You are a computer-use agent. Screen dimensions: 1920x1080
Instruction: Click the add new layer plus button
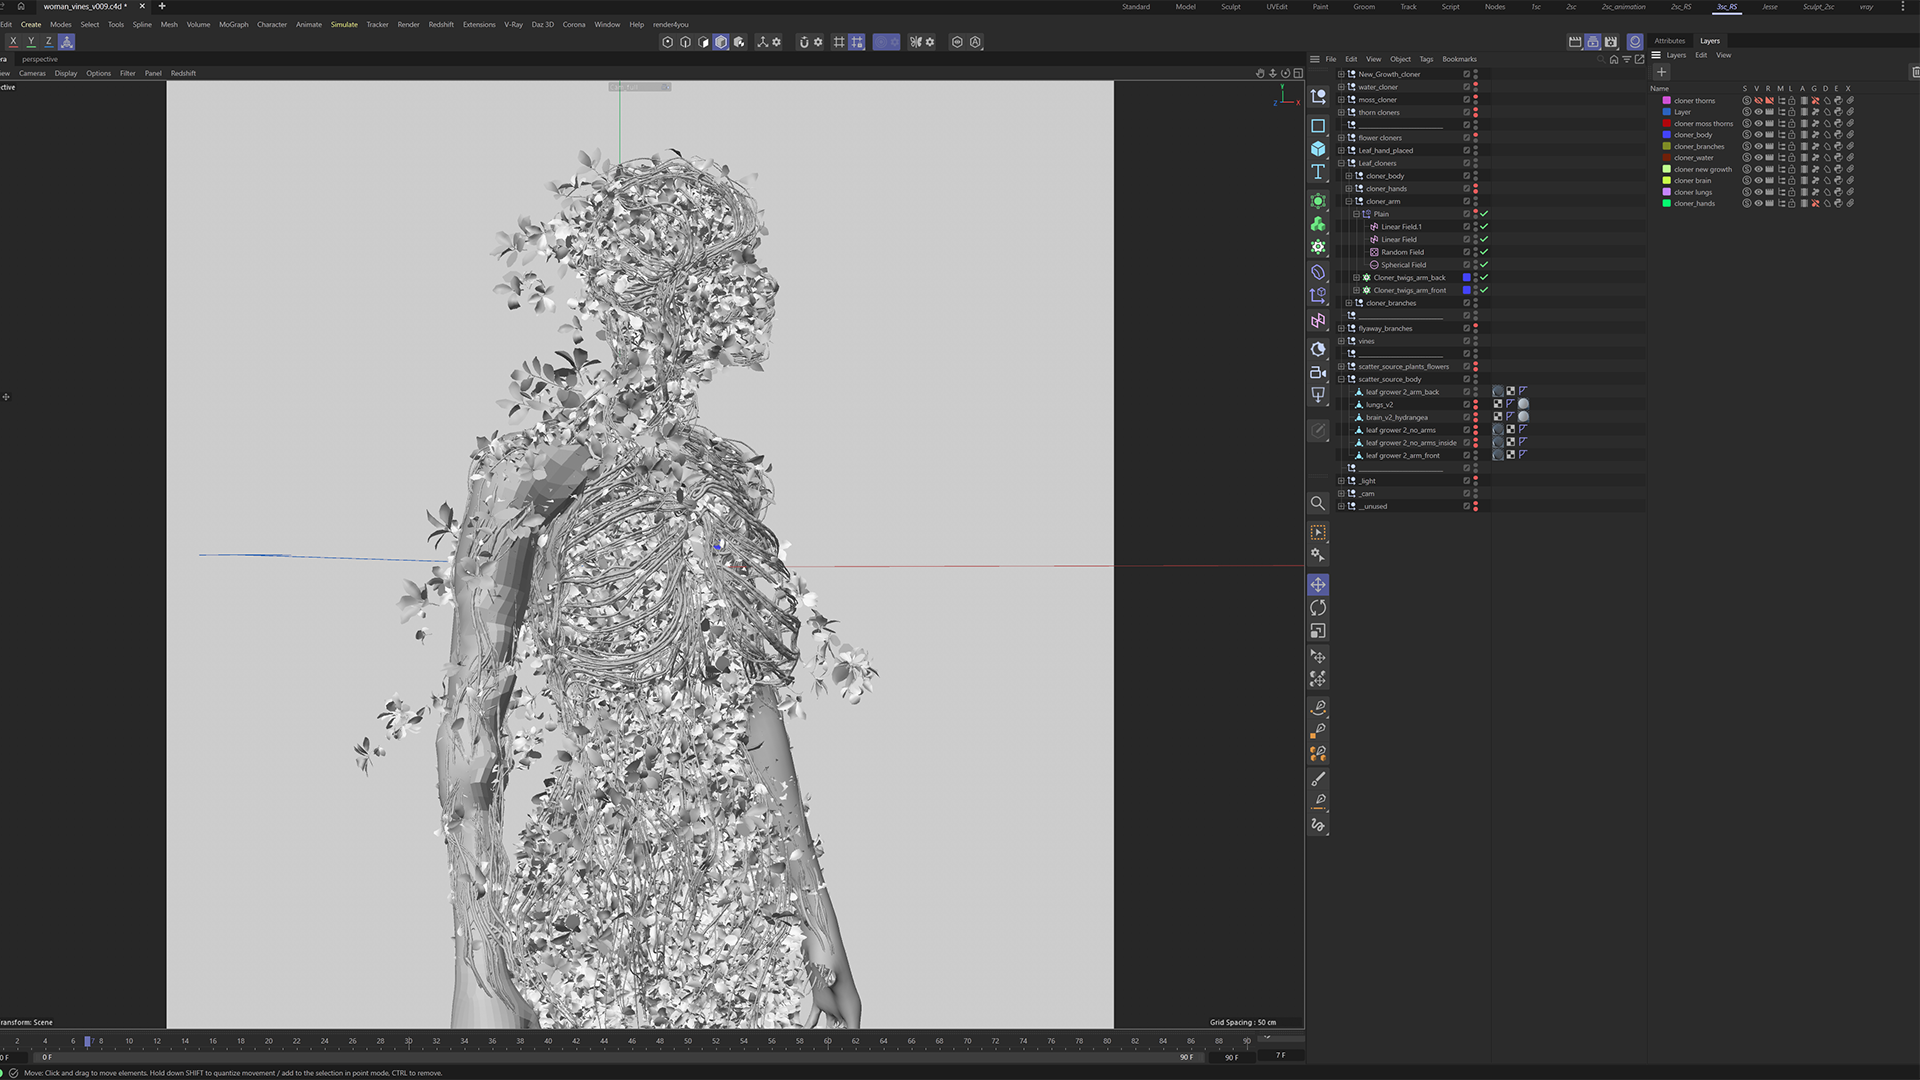pyautogui.click(x=1662, y=72)
